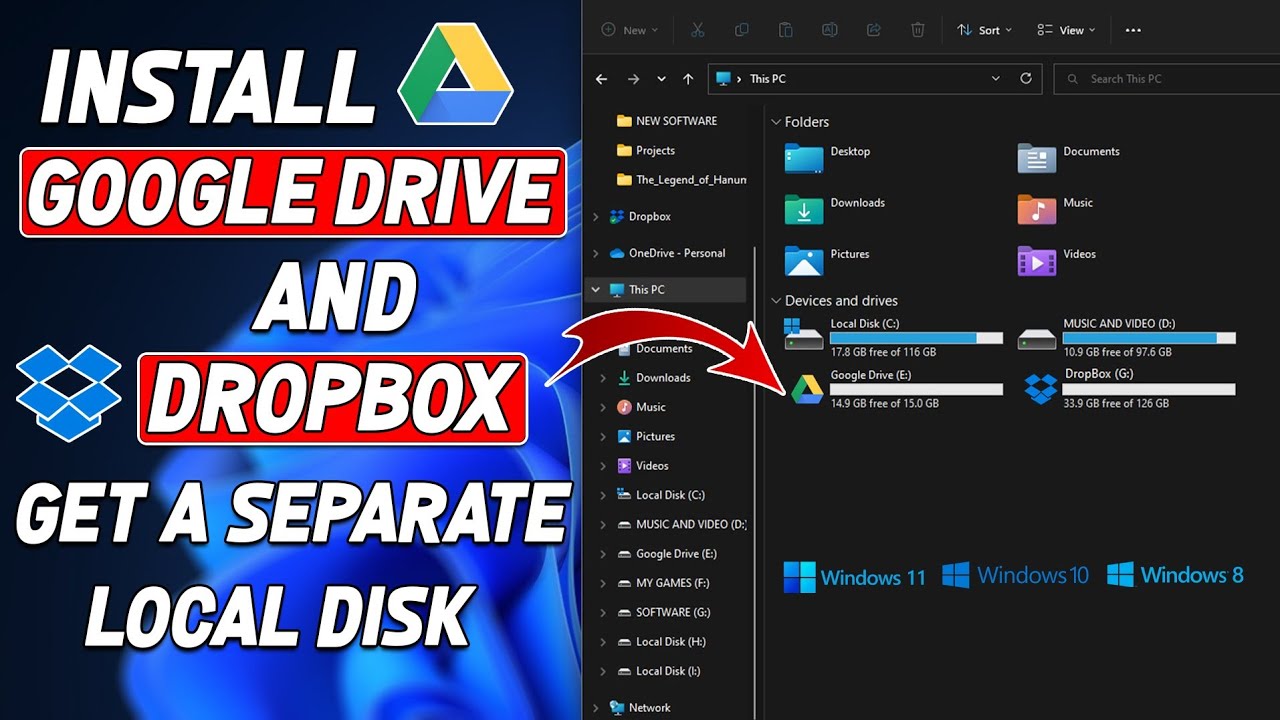Open the See more ellipsis menu
Viewport: 1280px width, 720px height.
1133,30
